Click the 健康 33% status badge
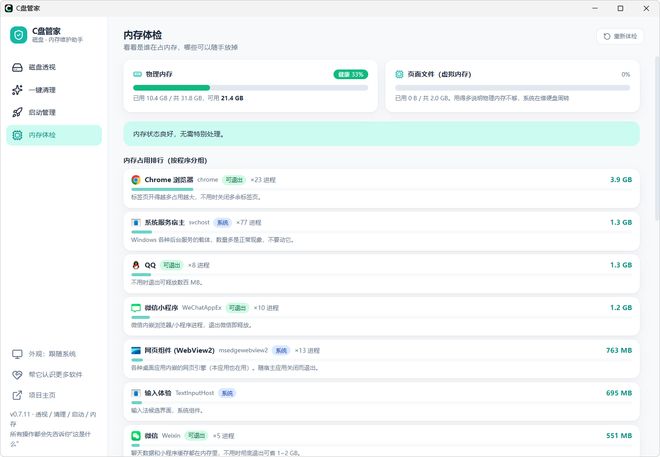The image size is (660, 457). (x=351, y=74)
